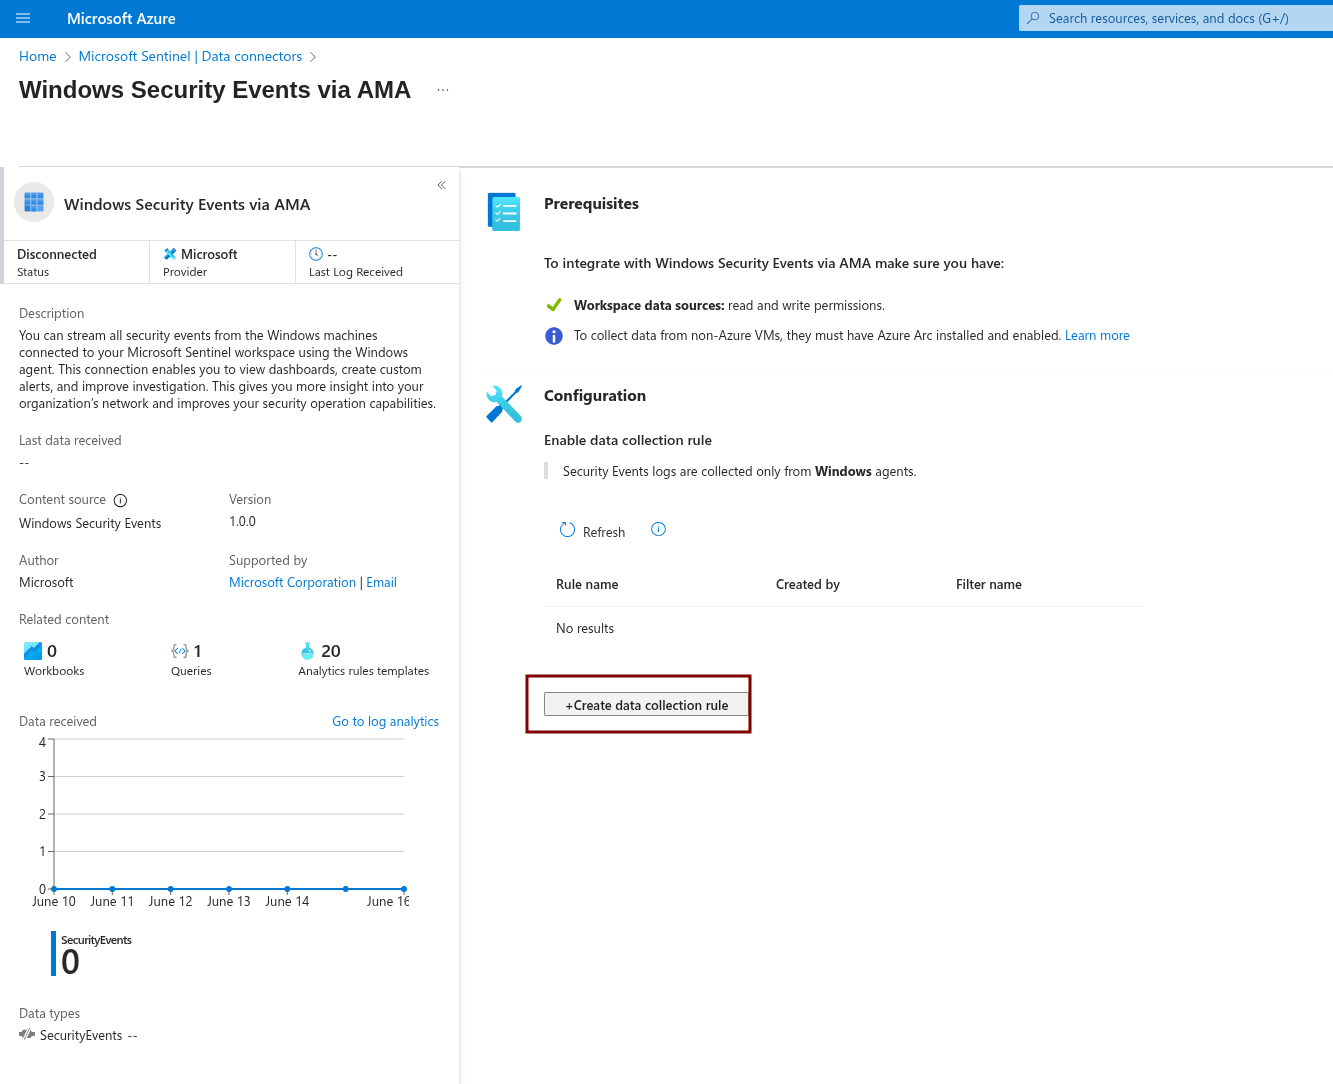The height and width of the screenshot is (1084, 1333).
Task: Click Microsoft Azure portal title
Action: coord(121,18)
